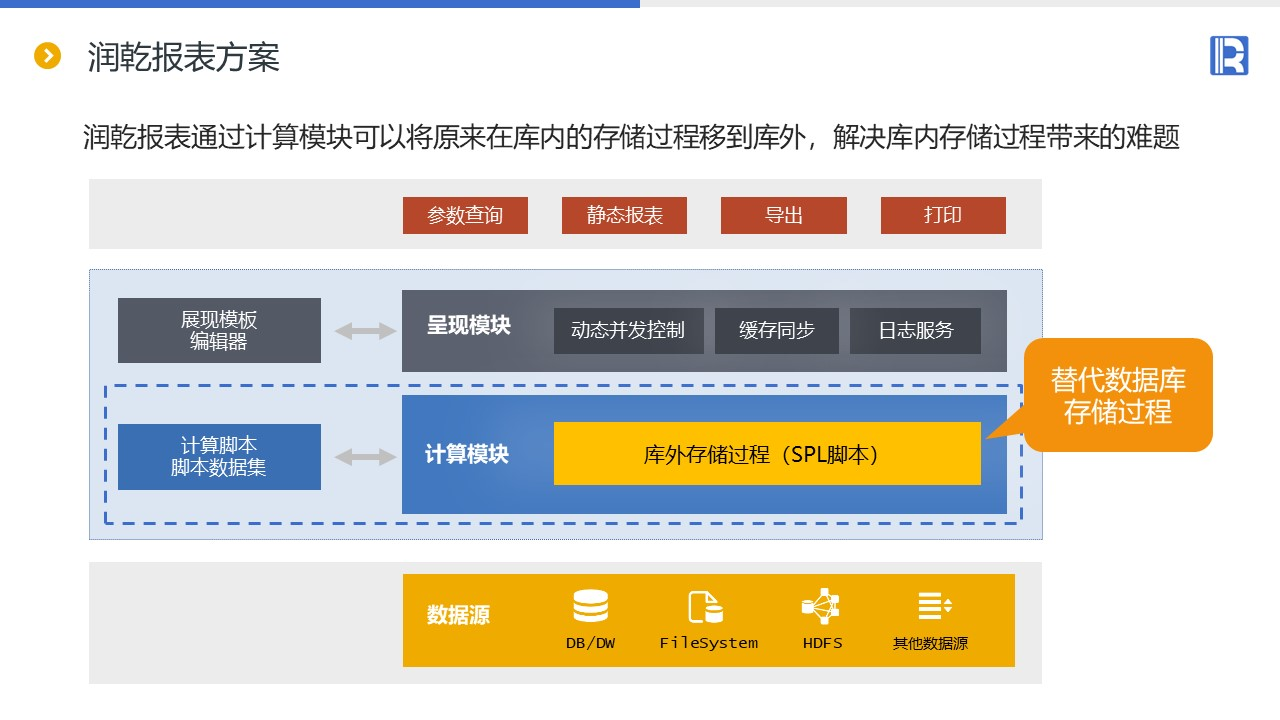Click the yellow 库外存储过程 SPL脚本 box

pyautogui.click(x=767, y=454)
